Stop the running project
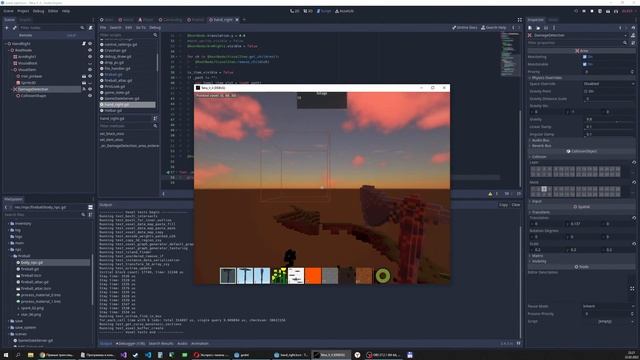The image size is (640, 360). (592, 11)
